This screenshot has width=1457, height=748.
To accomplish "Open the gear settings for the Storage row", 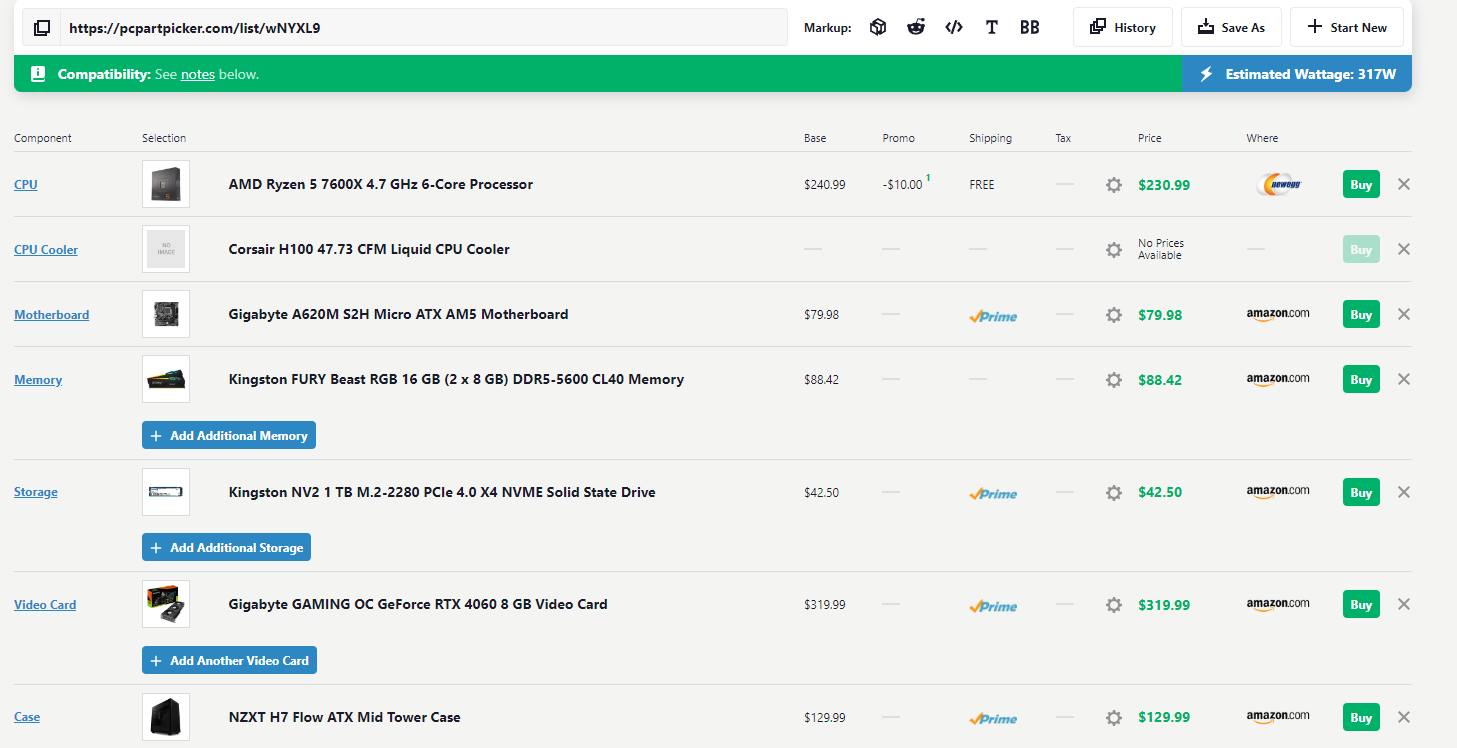I will click(x=1114, y=493).
